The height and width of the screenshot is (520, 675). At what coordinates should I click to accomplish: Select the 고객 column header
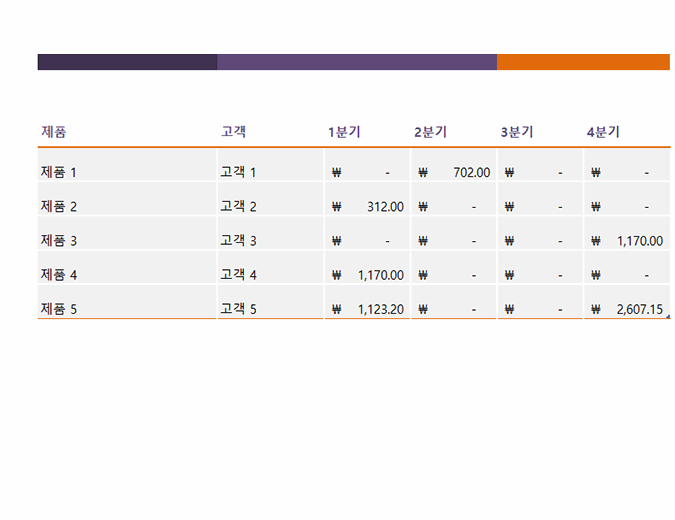pyautogui.click(x=233, y=132)
